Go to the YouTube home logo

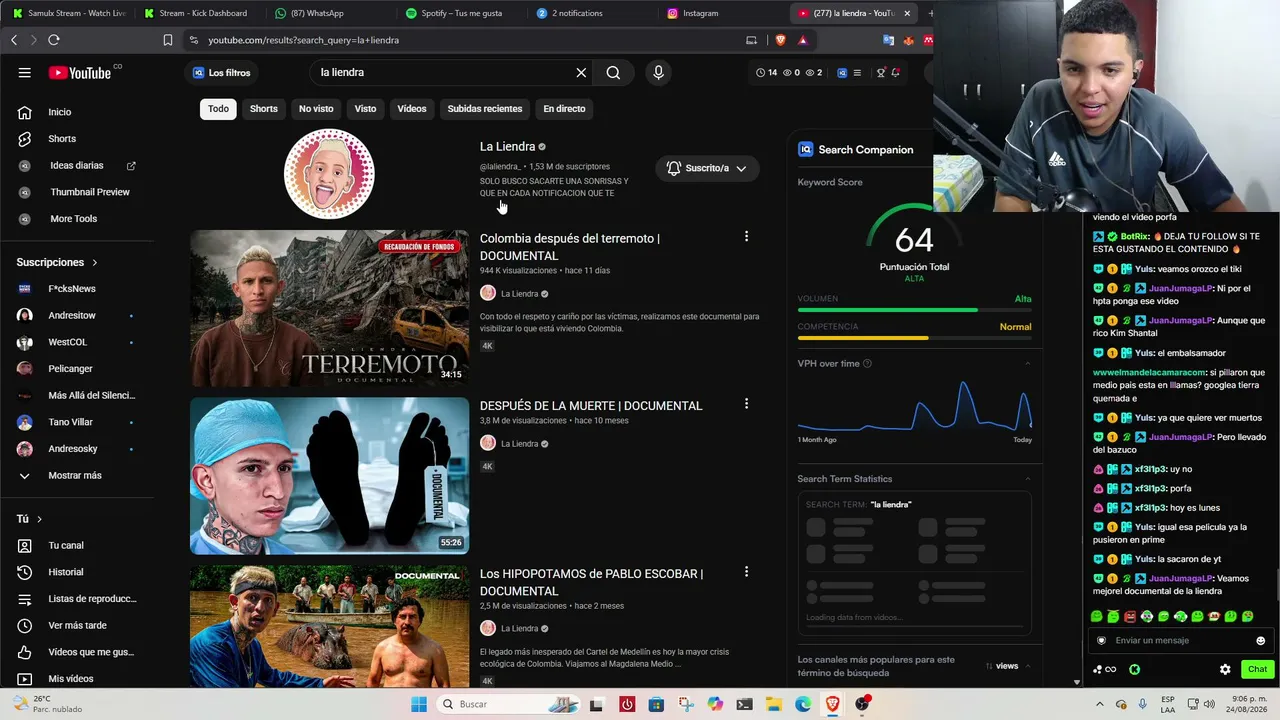[80, 73]
